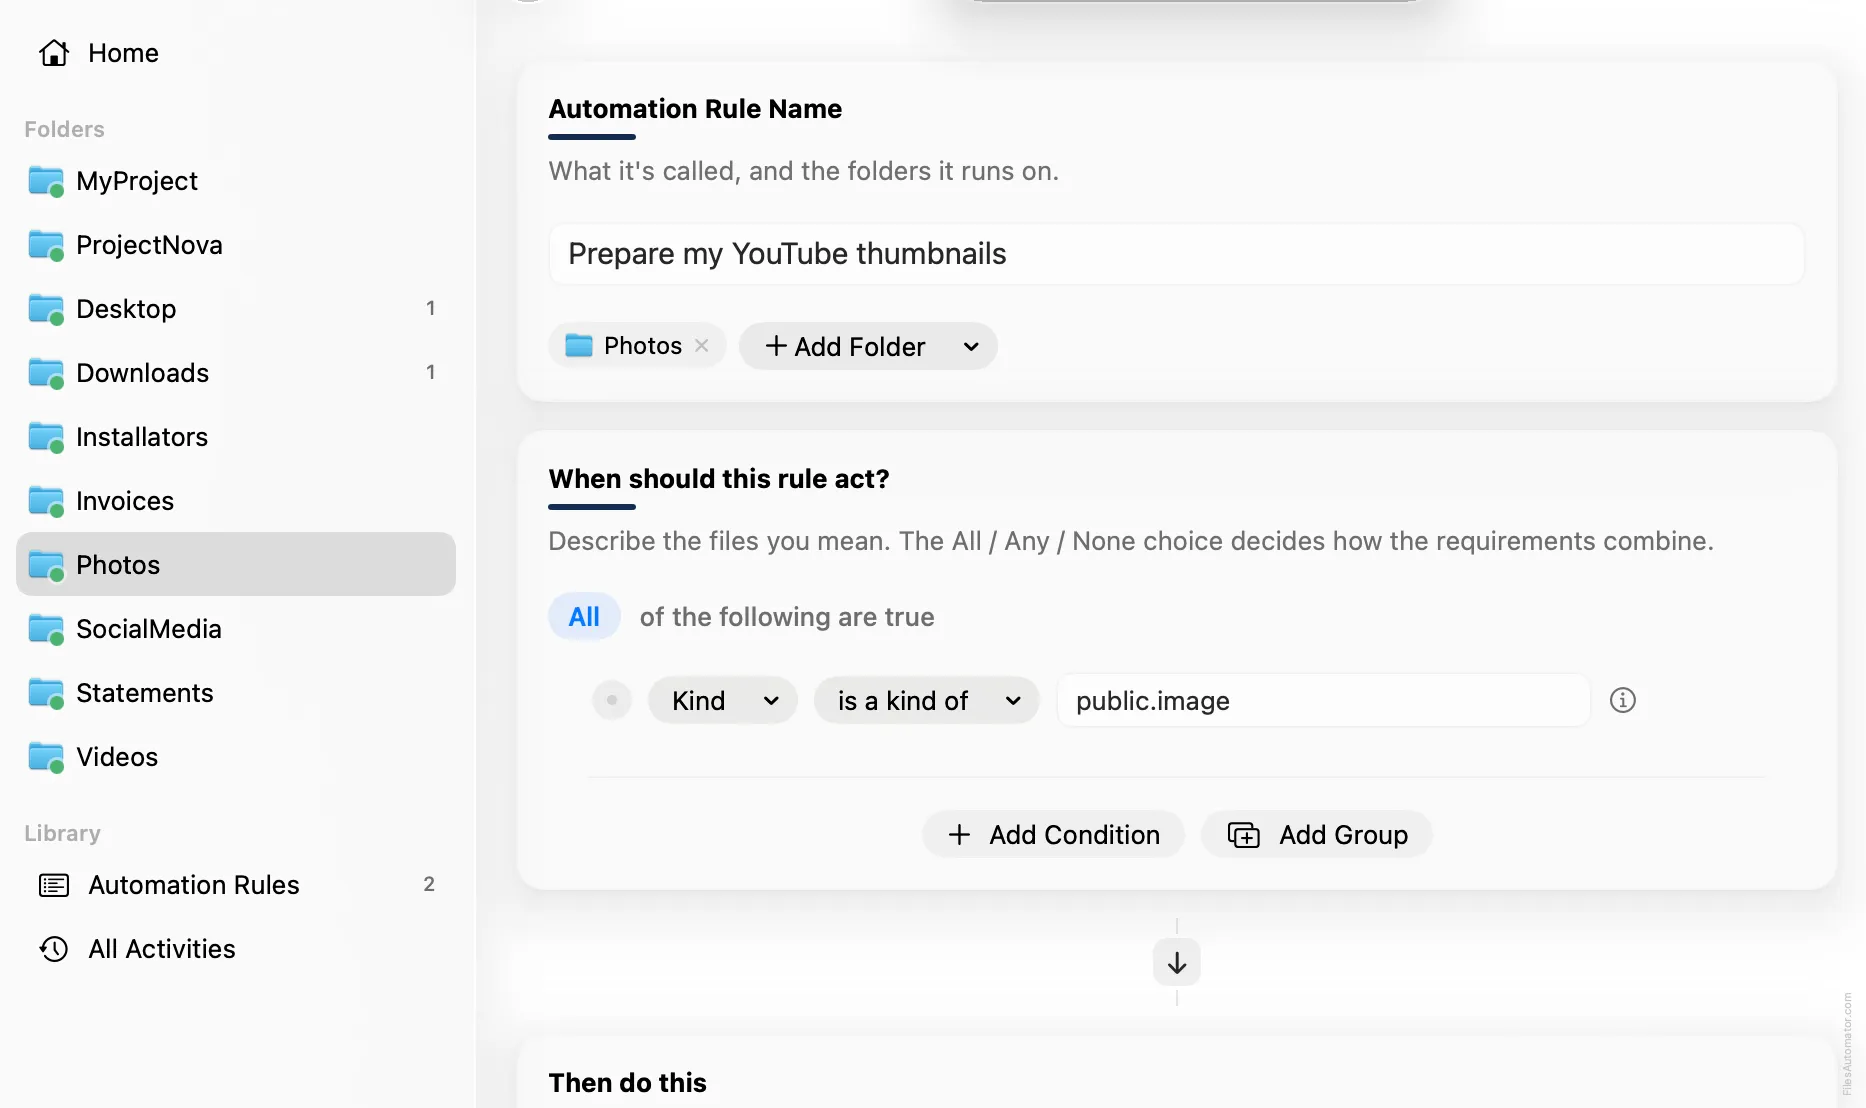
Task: Open the 'is a kind of' operator dropdown
Action: 927,700
